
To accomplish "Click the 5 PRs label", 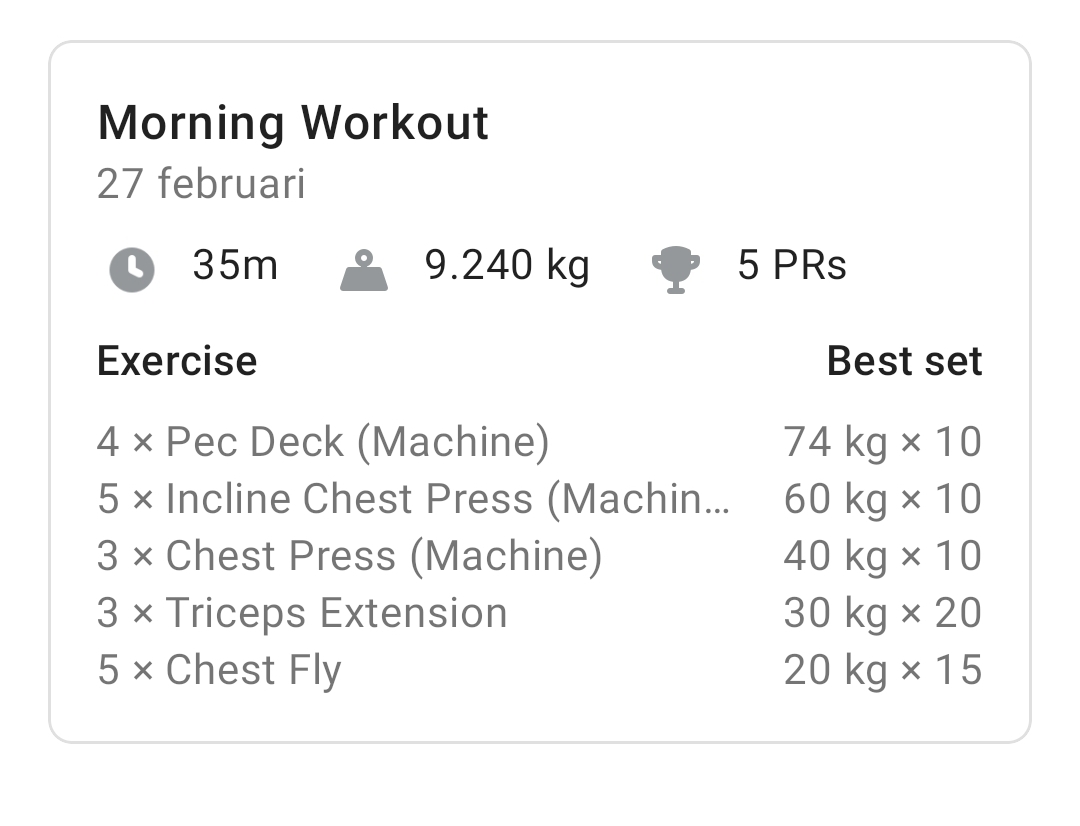I will (x=792, y=266).
